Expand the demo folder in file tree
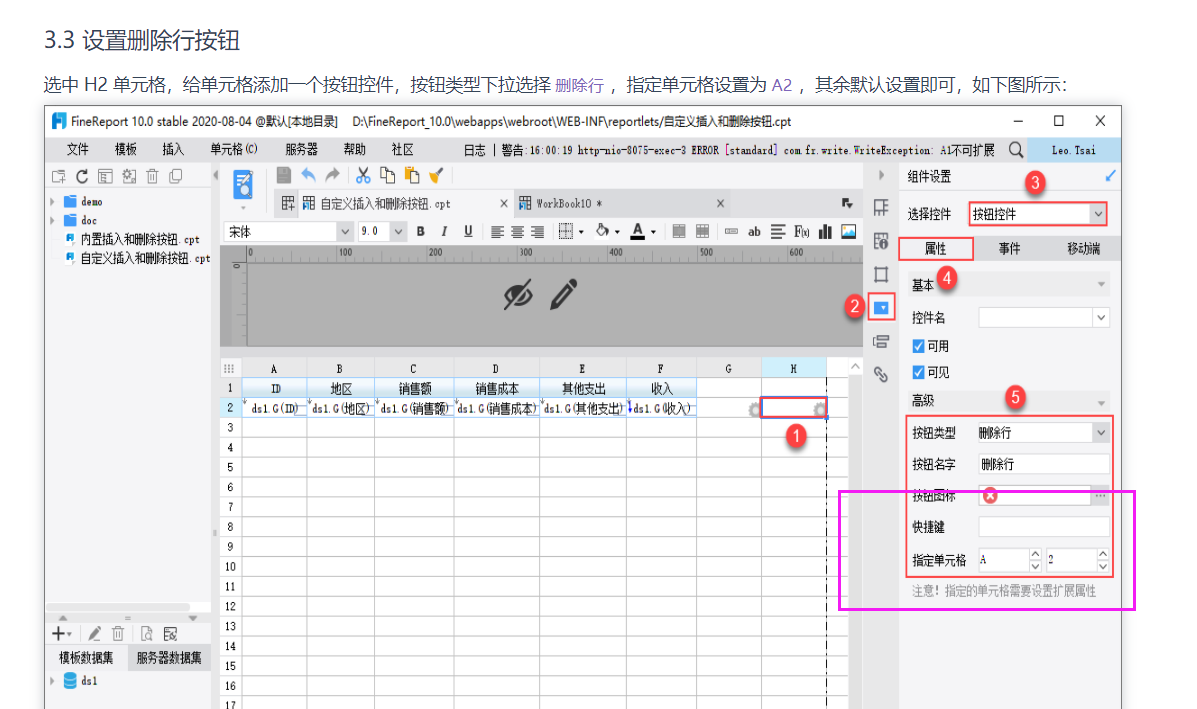The width and height of the screenshot is (1197, 709). pos(52,202)
